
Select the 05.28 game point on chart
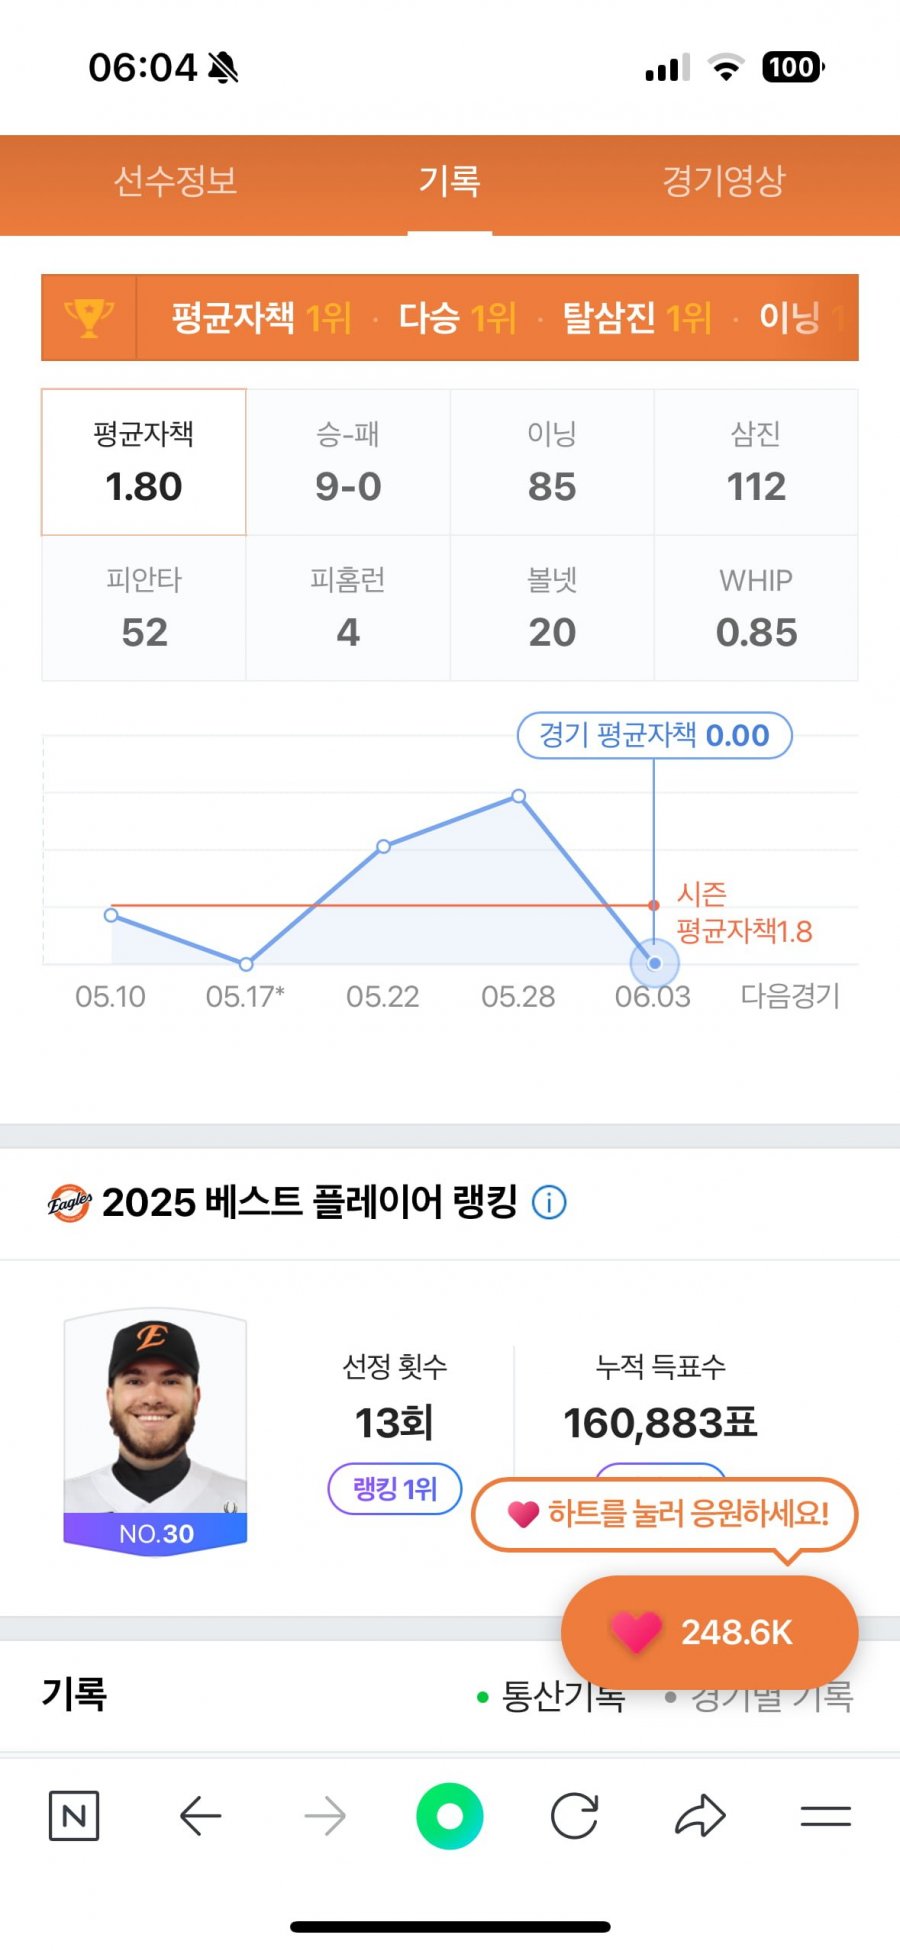518,796
